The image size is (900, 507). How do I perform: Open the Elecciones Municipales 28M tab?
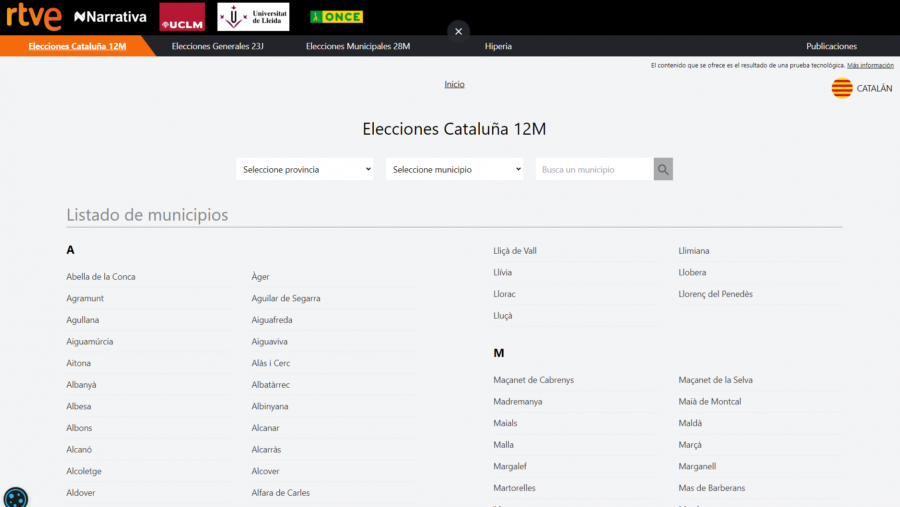[x=358, y=46]
